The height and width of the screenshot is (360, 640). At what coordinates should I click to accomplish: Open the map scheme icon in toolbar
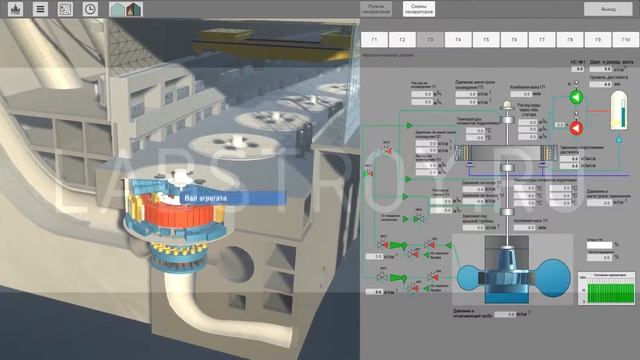click(65, 9)
